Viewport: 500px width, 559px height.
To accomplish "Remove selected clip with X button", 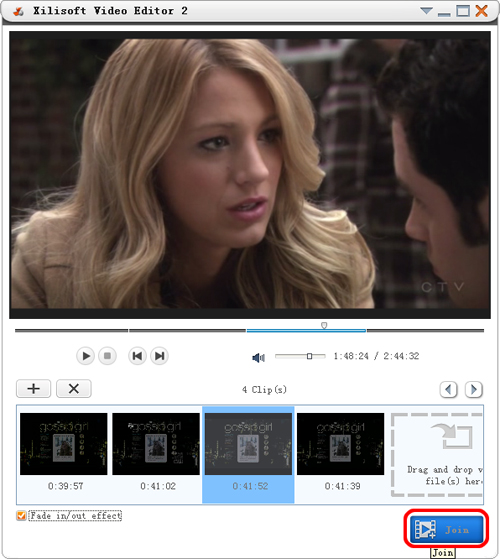I will coord(74,389).
